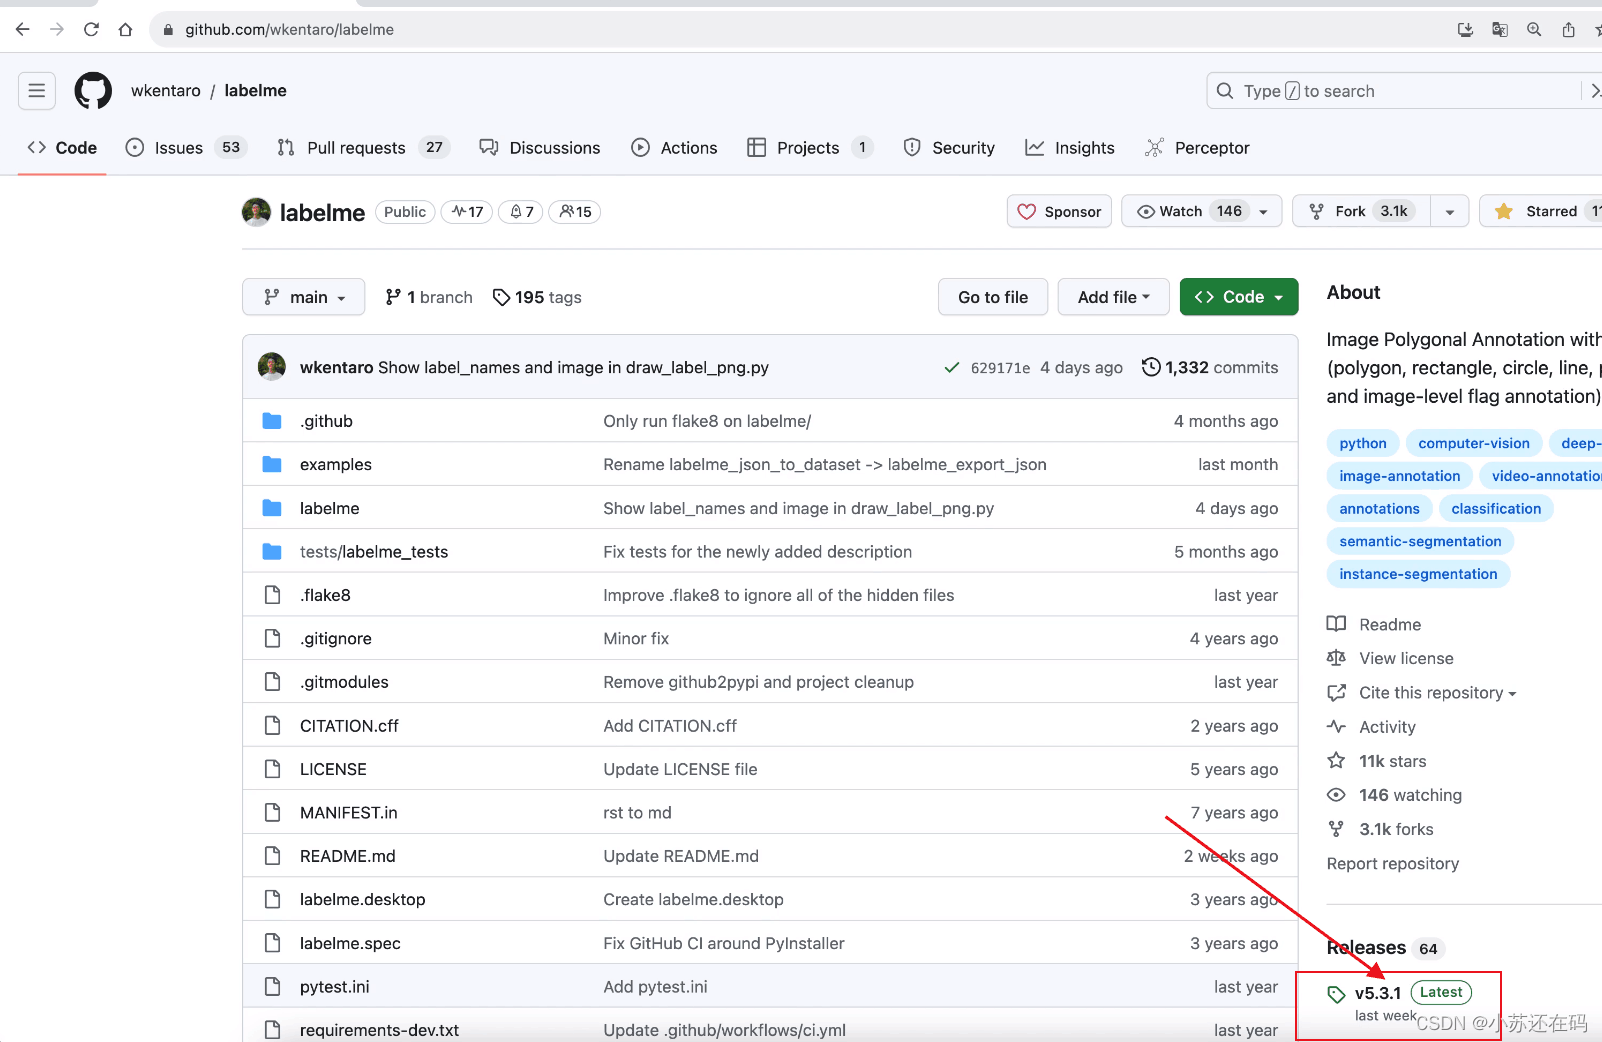Open the Perceptor tab
The height and width of the screenshot is (1042, 1602).
[x=1198, y=148]
